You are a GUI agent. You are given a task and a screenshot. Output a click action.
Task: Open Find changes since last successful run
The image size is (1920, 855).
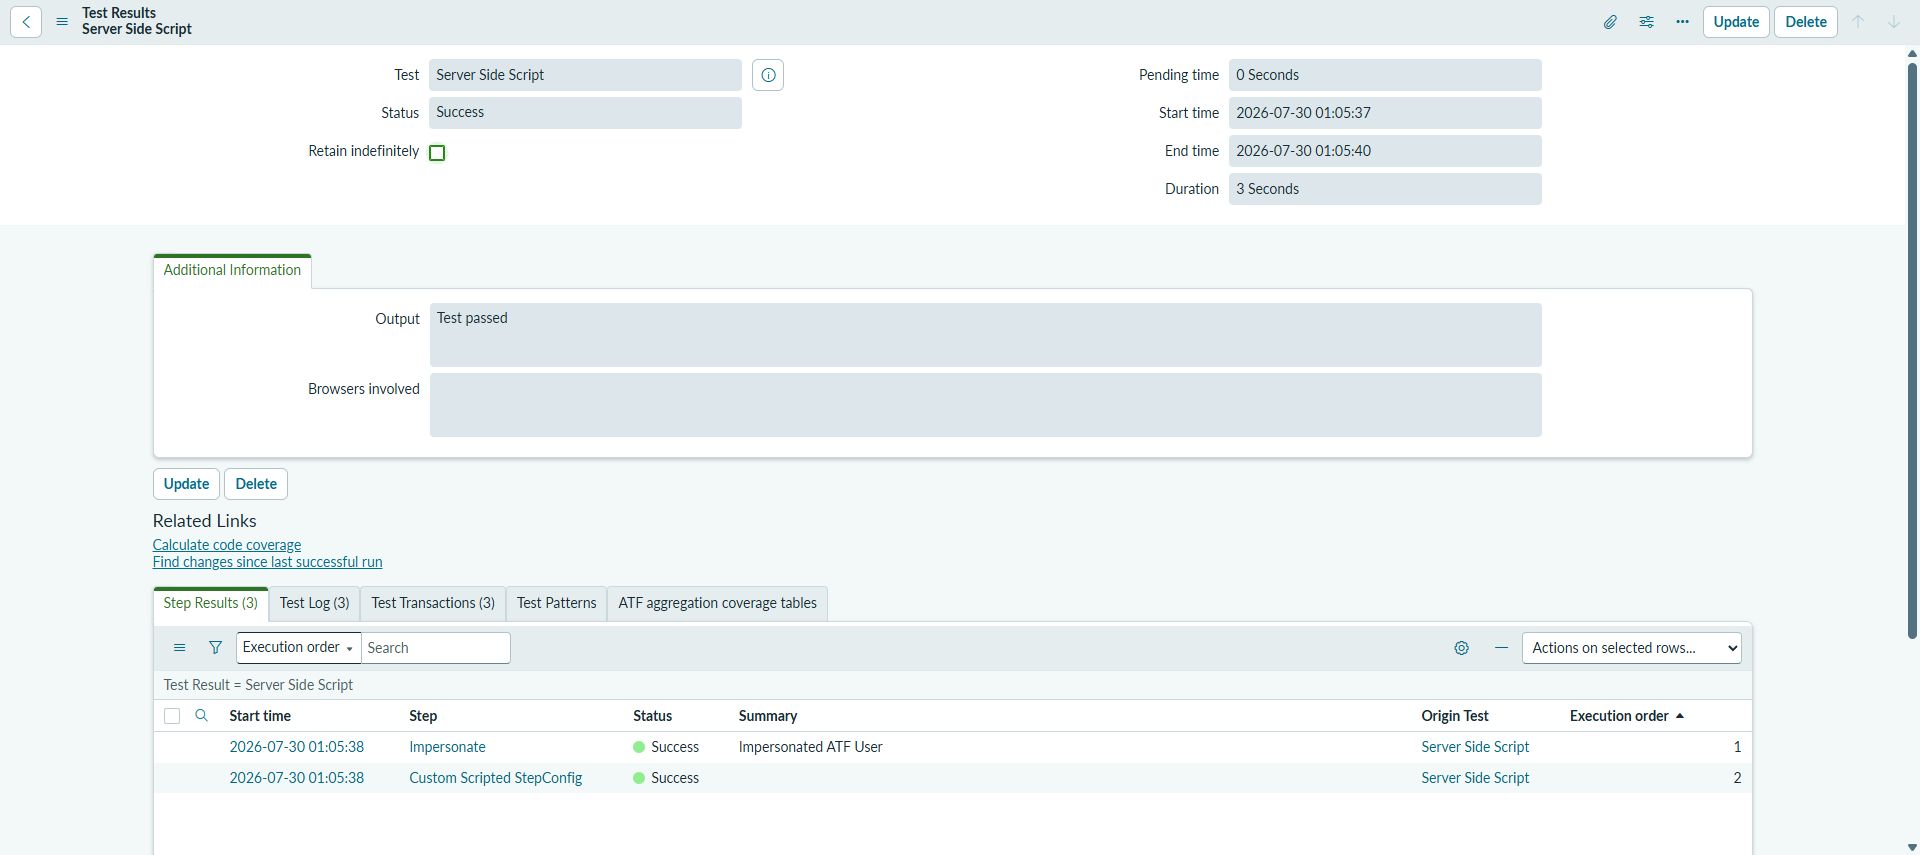pos(267,562)
